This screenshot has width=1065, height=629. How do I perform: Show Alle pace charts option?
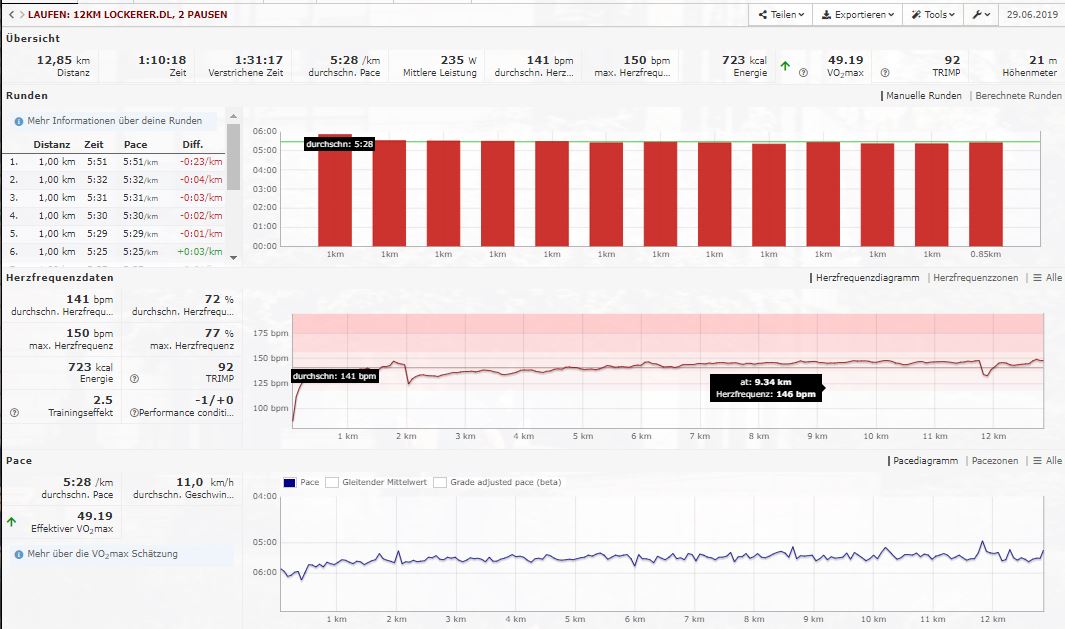coord(1047,461)
